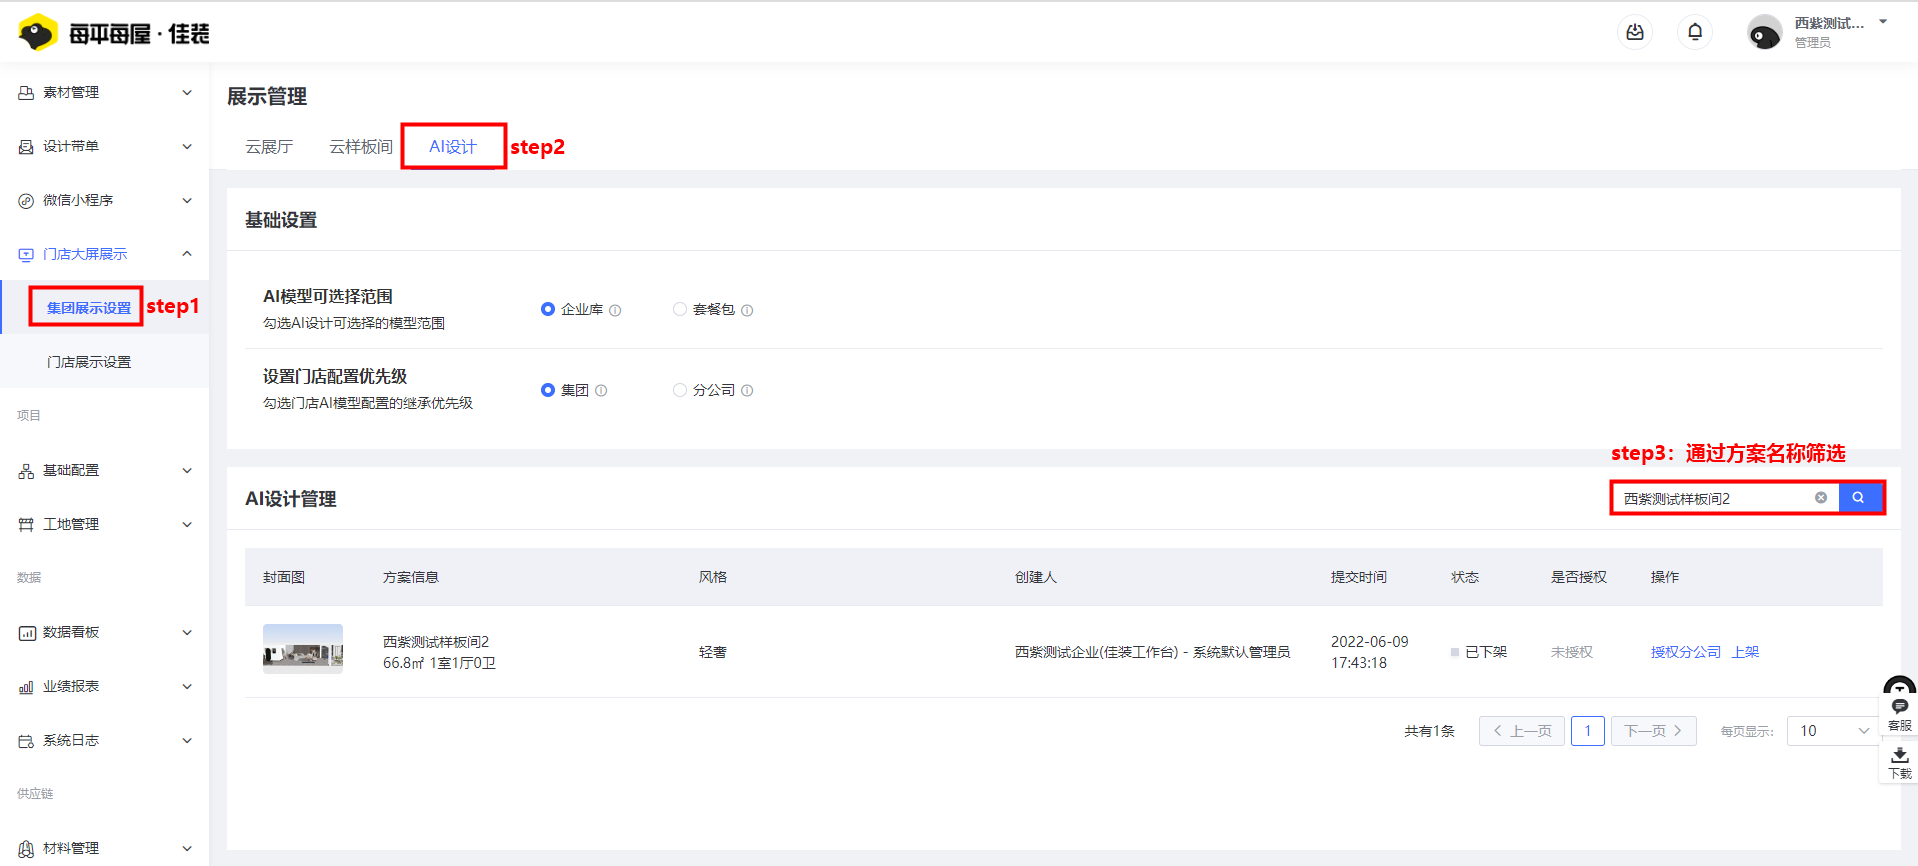Click the inbox download icon in header
The width and height of the screenshot is (1918, 866).
point(1635,32)
